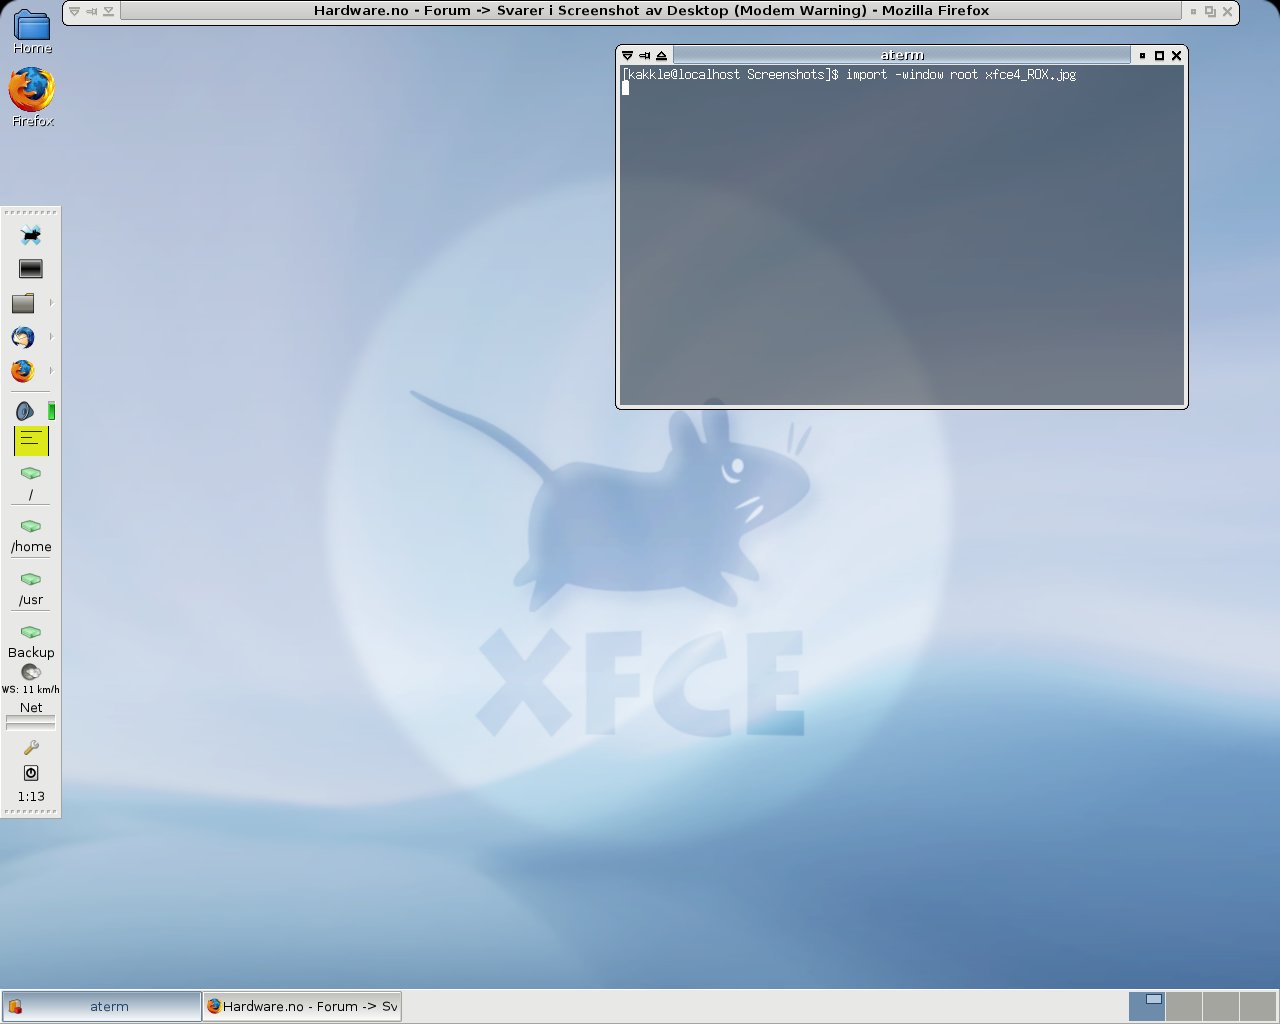Open the /home mount drive icon
1280x1024 pixels.
click(x=31, y=526)
